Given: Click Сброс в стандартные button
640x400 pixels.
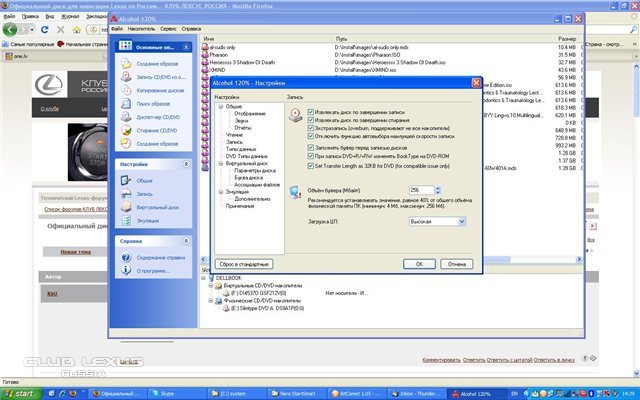Looking at the screenshot, I should (244, 264).
